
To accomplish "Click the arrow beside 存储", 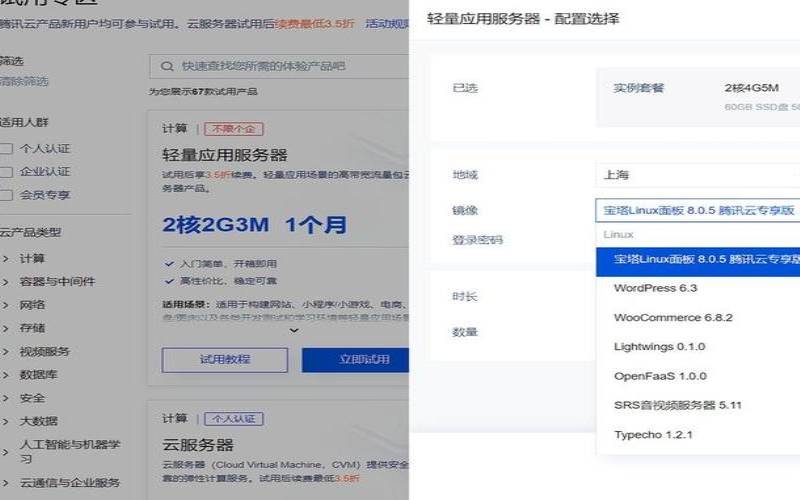I will tap(6, 328).
